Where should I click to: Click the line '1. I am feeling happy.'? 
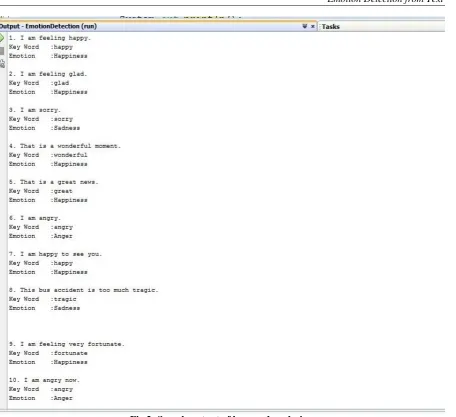coord(50,38)
